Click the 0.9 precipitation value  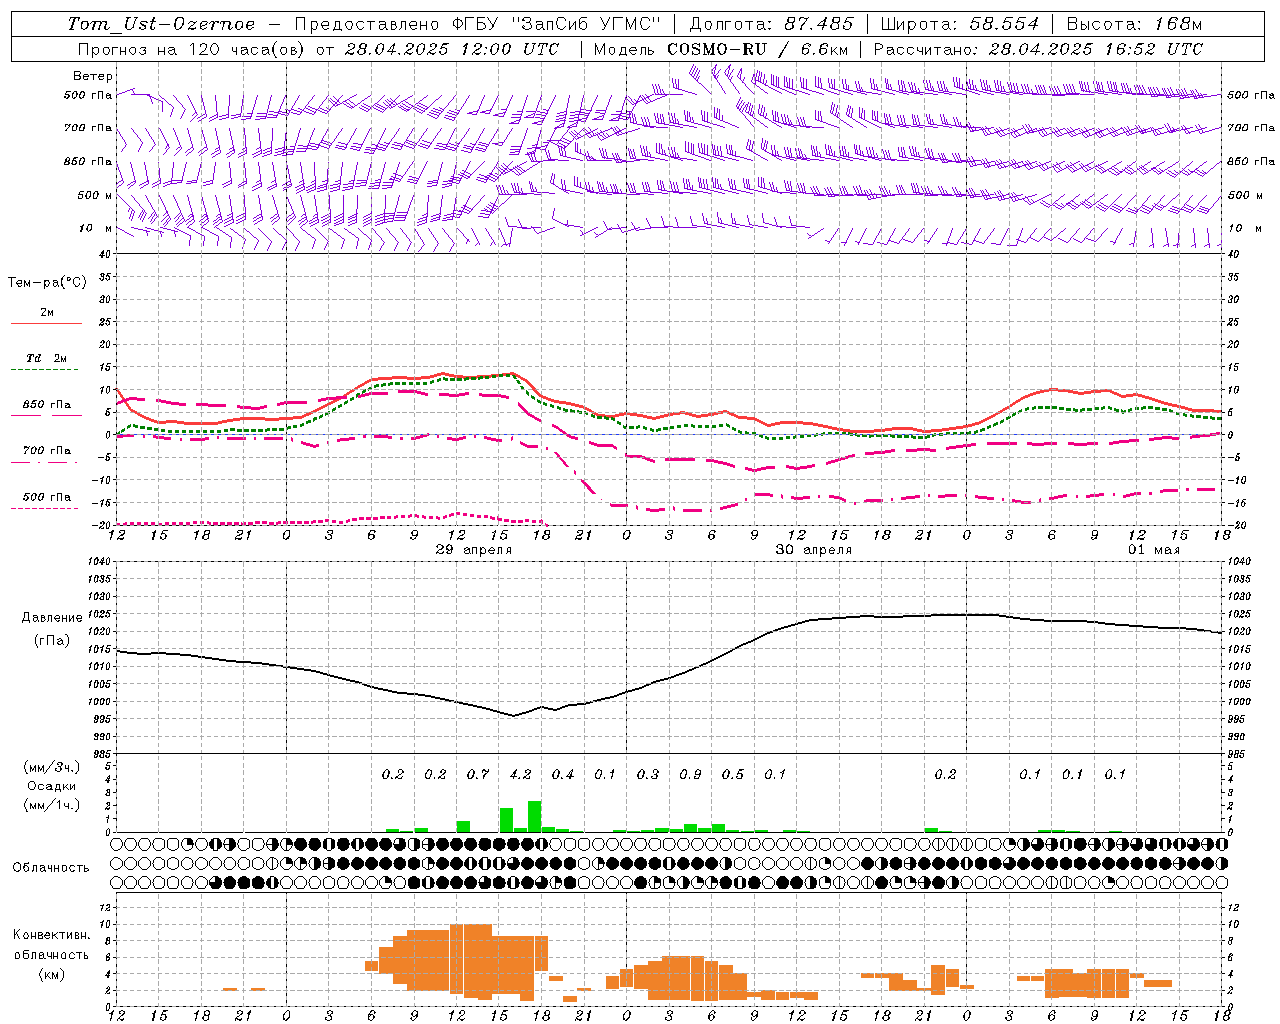coord(690,774)
